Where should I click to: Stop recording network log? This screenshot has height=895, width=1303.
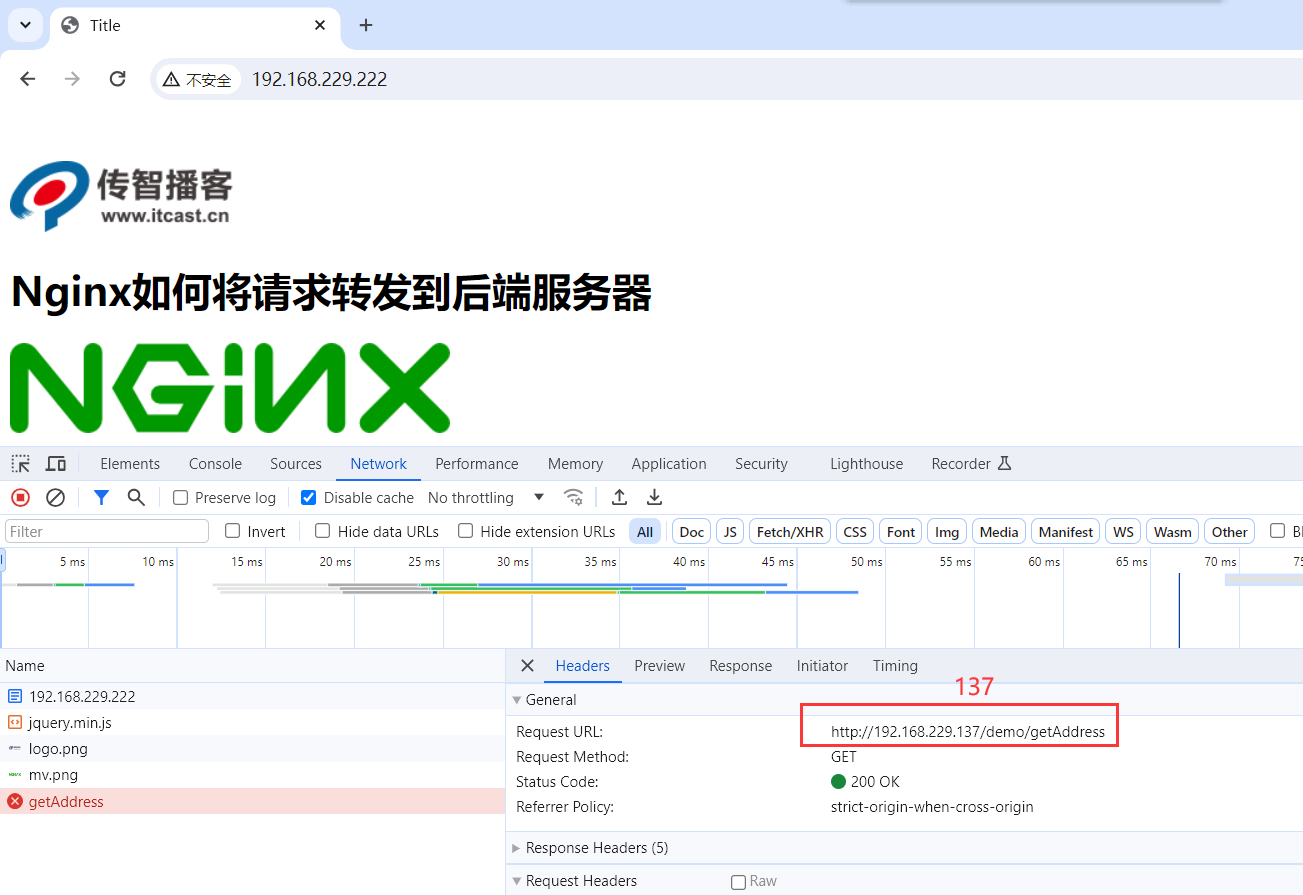20,497
